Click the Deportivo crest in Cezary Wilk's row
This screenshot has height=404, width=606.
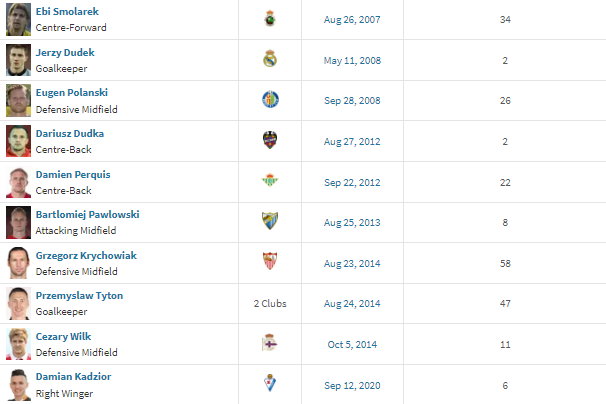click(270, 343)
